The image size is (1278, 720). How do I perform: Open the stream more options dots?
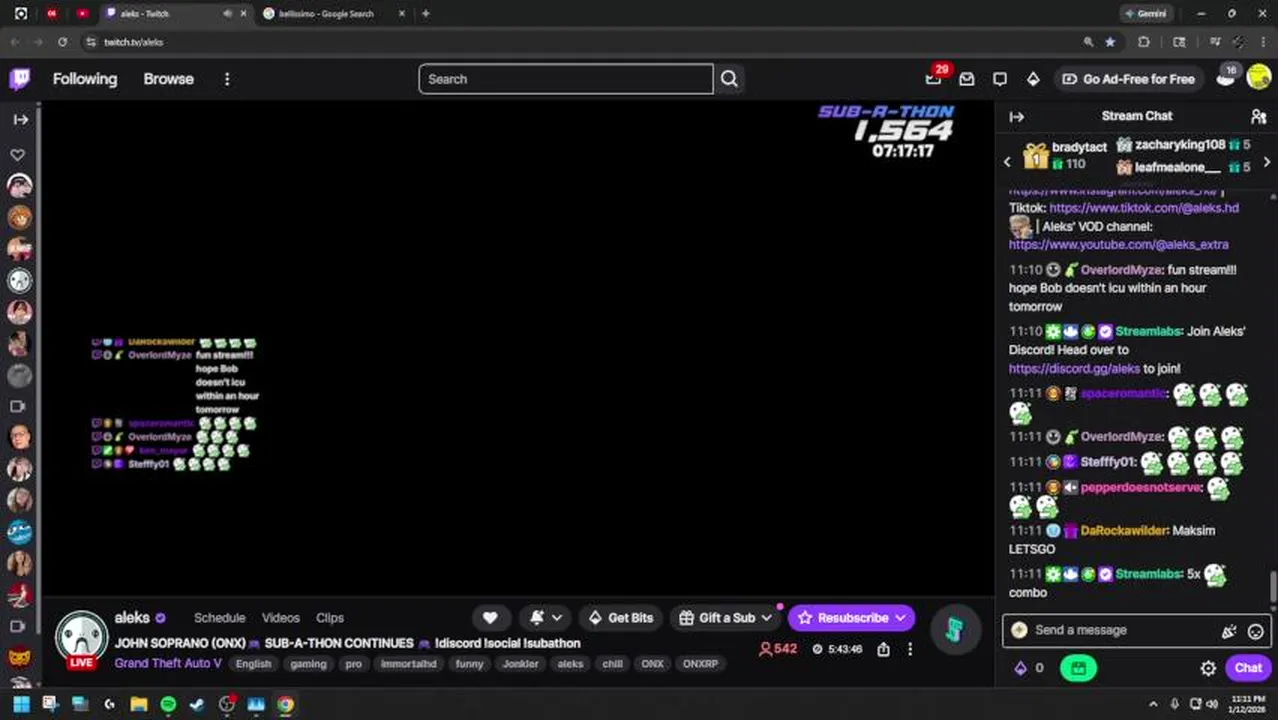point(910,649)
